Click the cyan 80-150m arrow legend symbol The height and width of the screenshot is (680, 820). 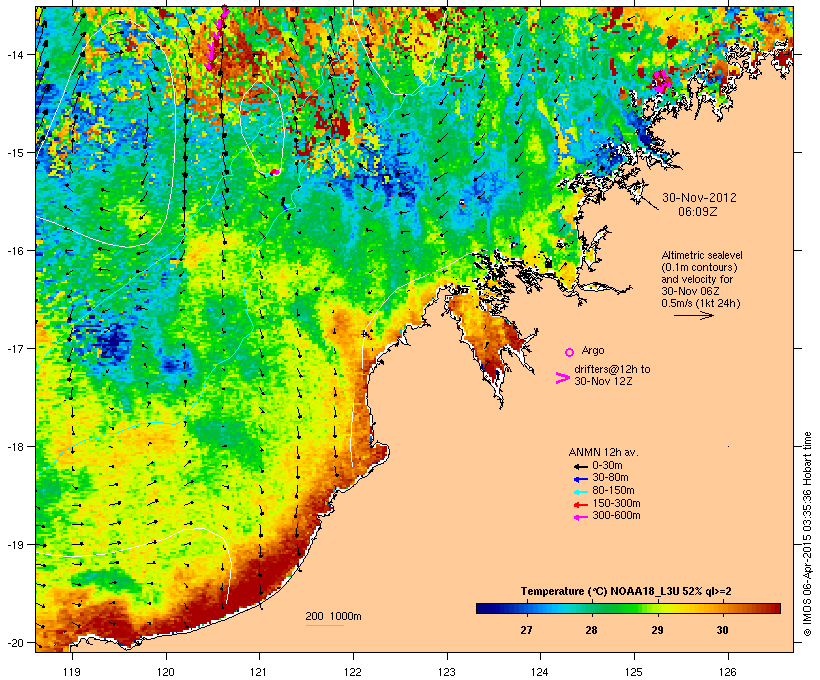[581, 492]
